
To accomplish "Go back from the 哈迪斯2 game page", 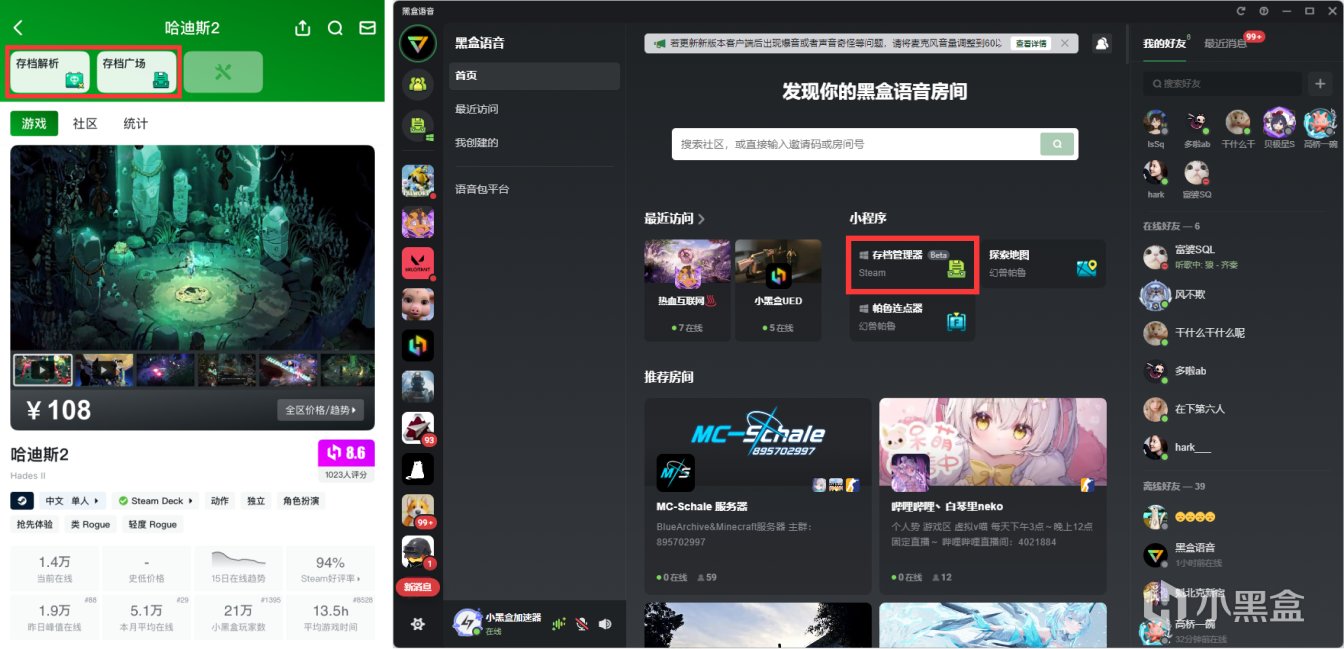I will pos(18,28).
